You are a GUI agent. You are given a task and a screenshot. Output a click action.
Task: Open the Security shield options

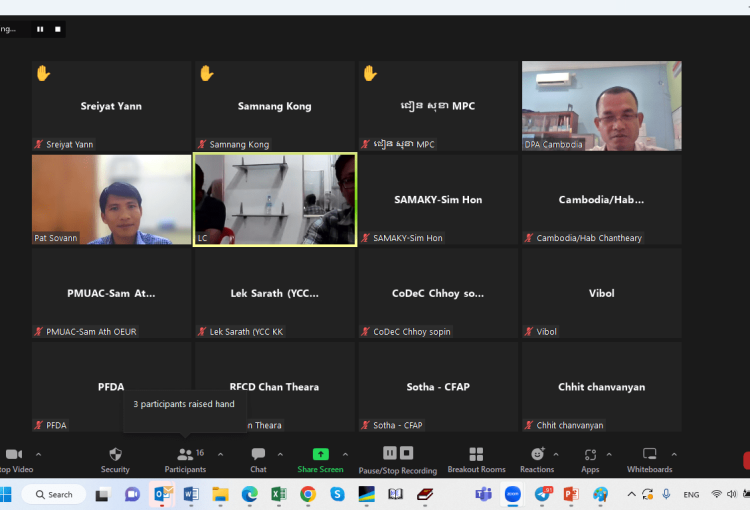pos(115,459)
